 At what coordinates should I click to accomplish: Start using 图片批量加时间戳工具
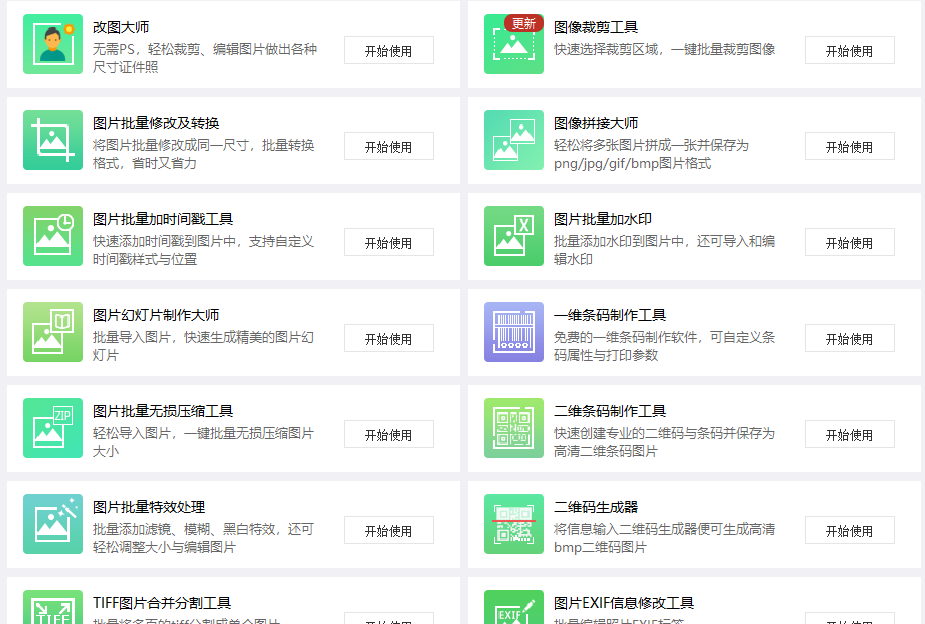coord(389,242)
